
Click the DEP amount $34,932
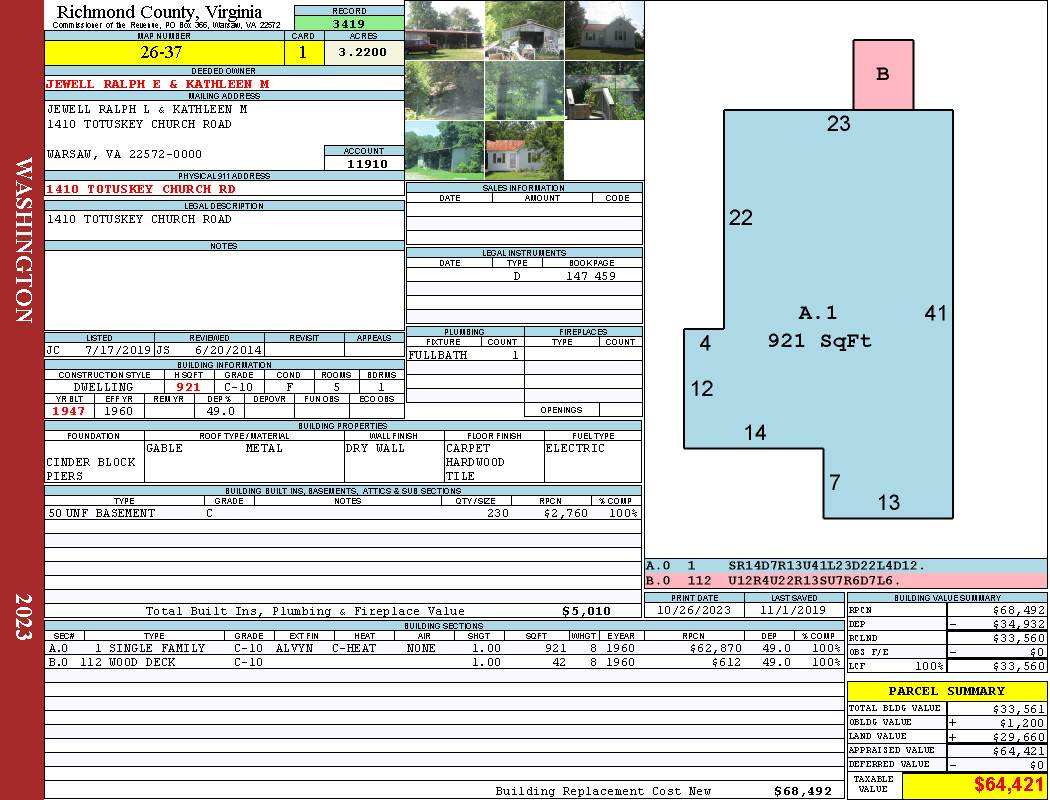(x=1017, y=624)
